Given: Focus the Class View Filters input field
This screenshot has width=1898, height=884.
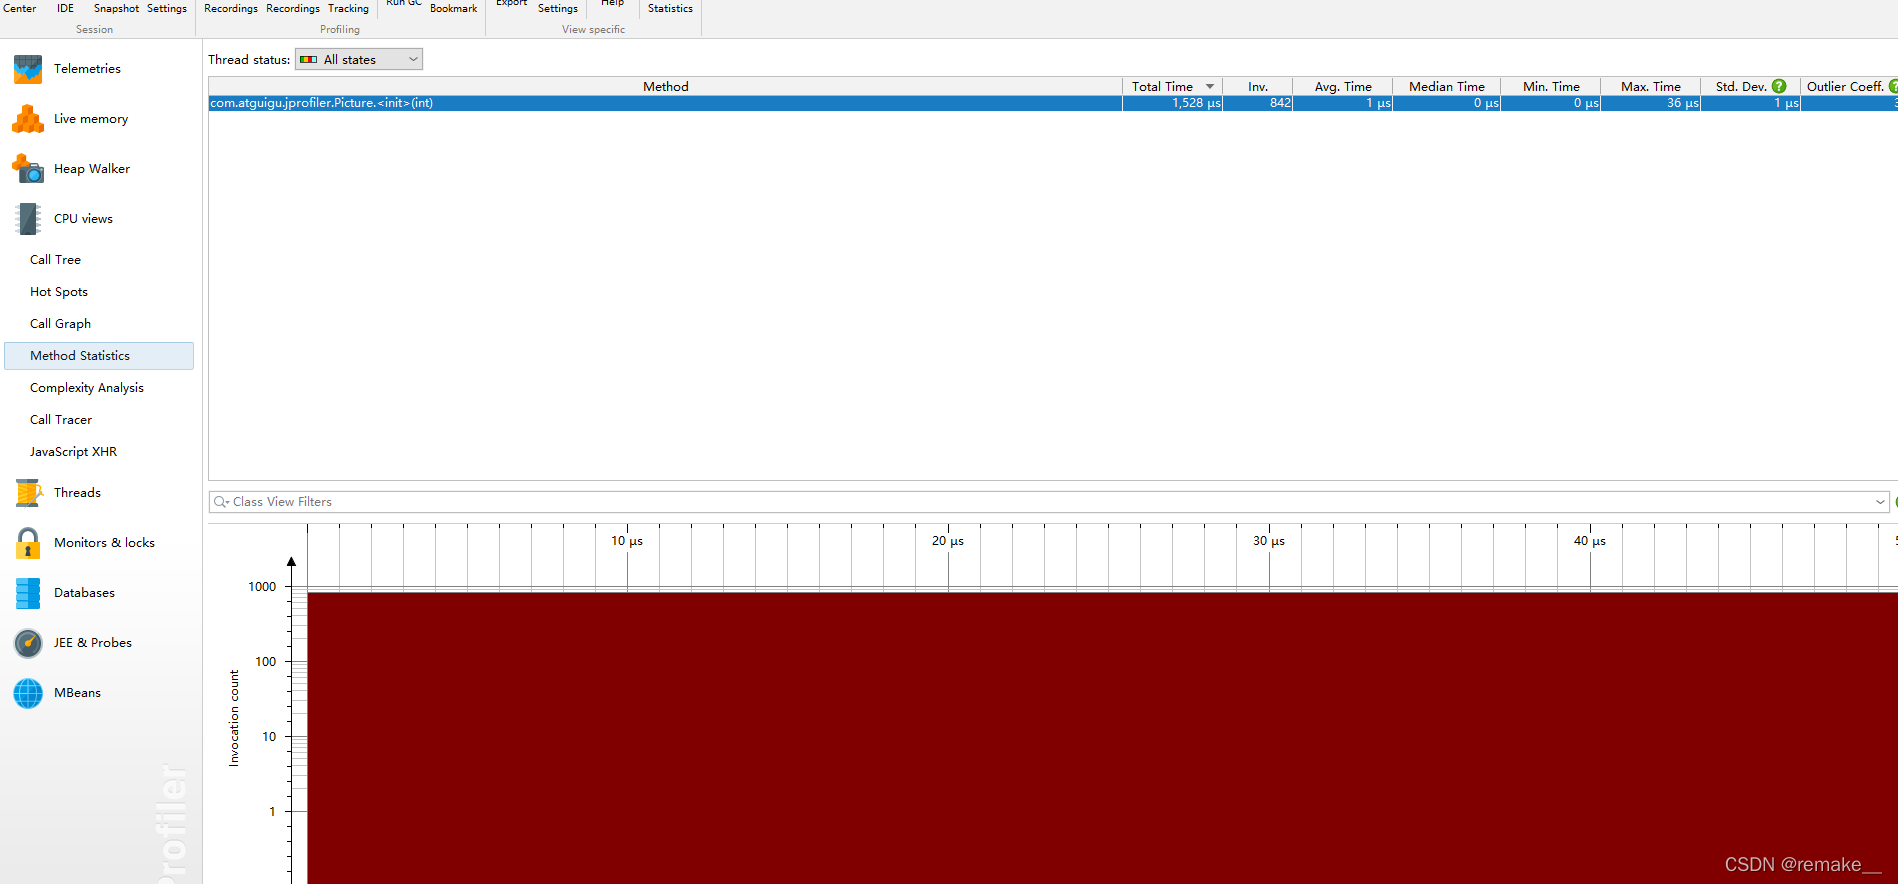Looking at the screenshot, I should click(1049, 502).
